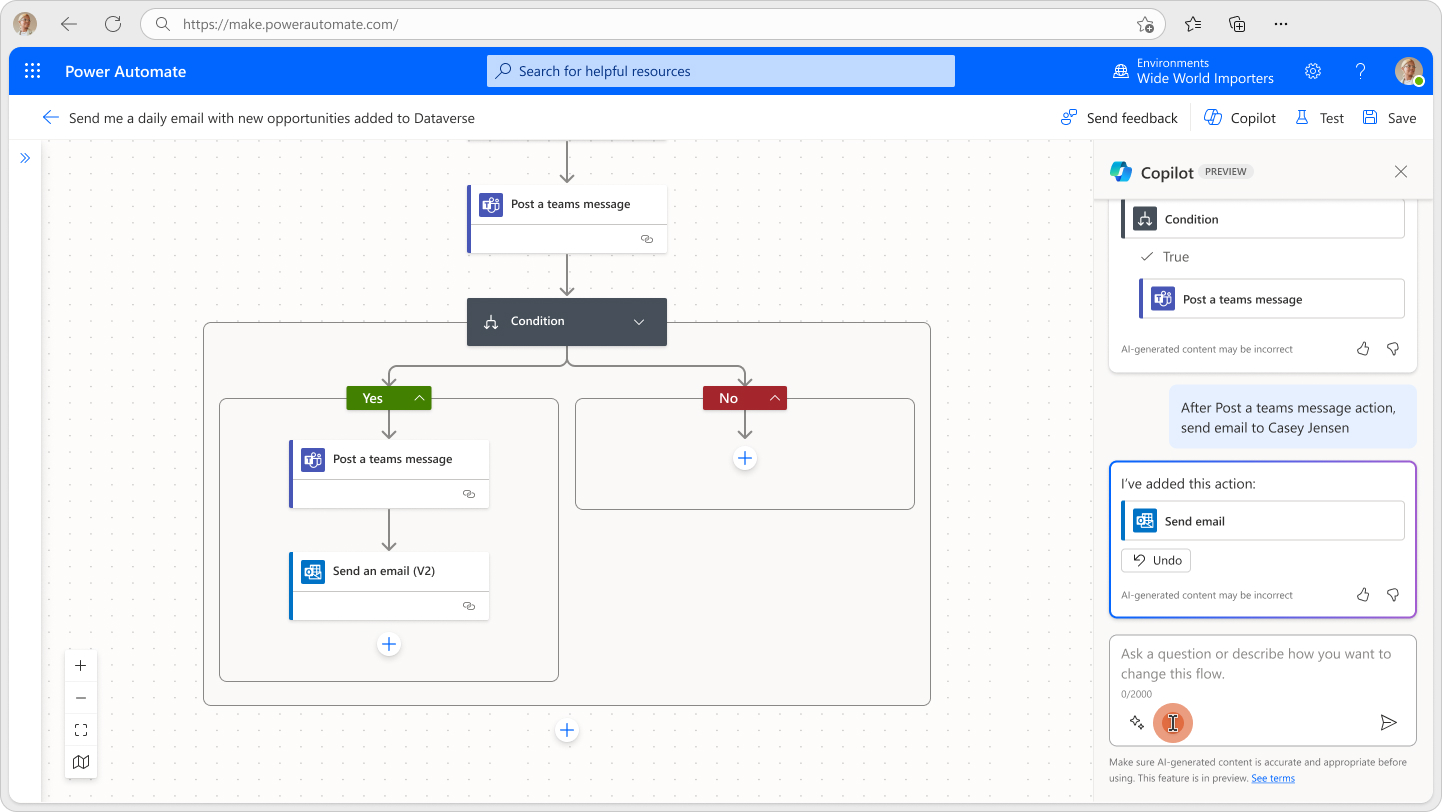Dislike the first Copilot response
This screenshot has height=812, width=1442.
point(1393,349)
